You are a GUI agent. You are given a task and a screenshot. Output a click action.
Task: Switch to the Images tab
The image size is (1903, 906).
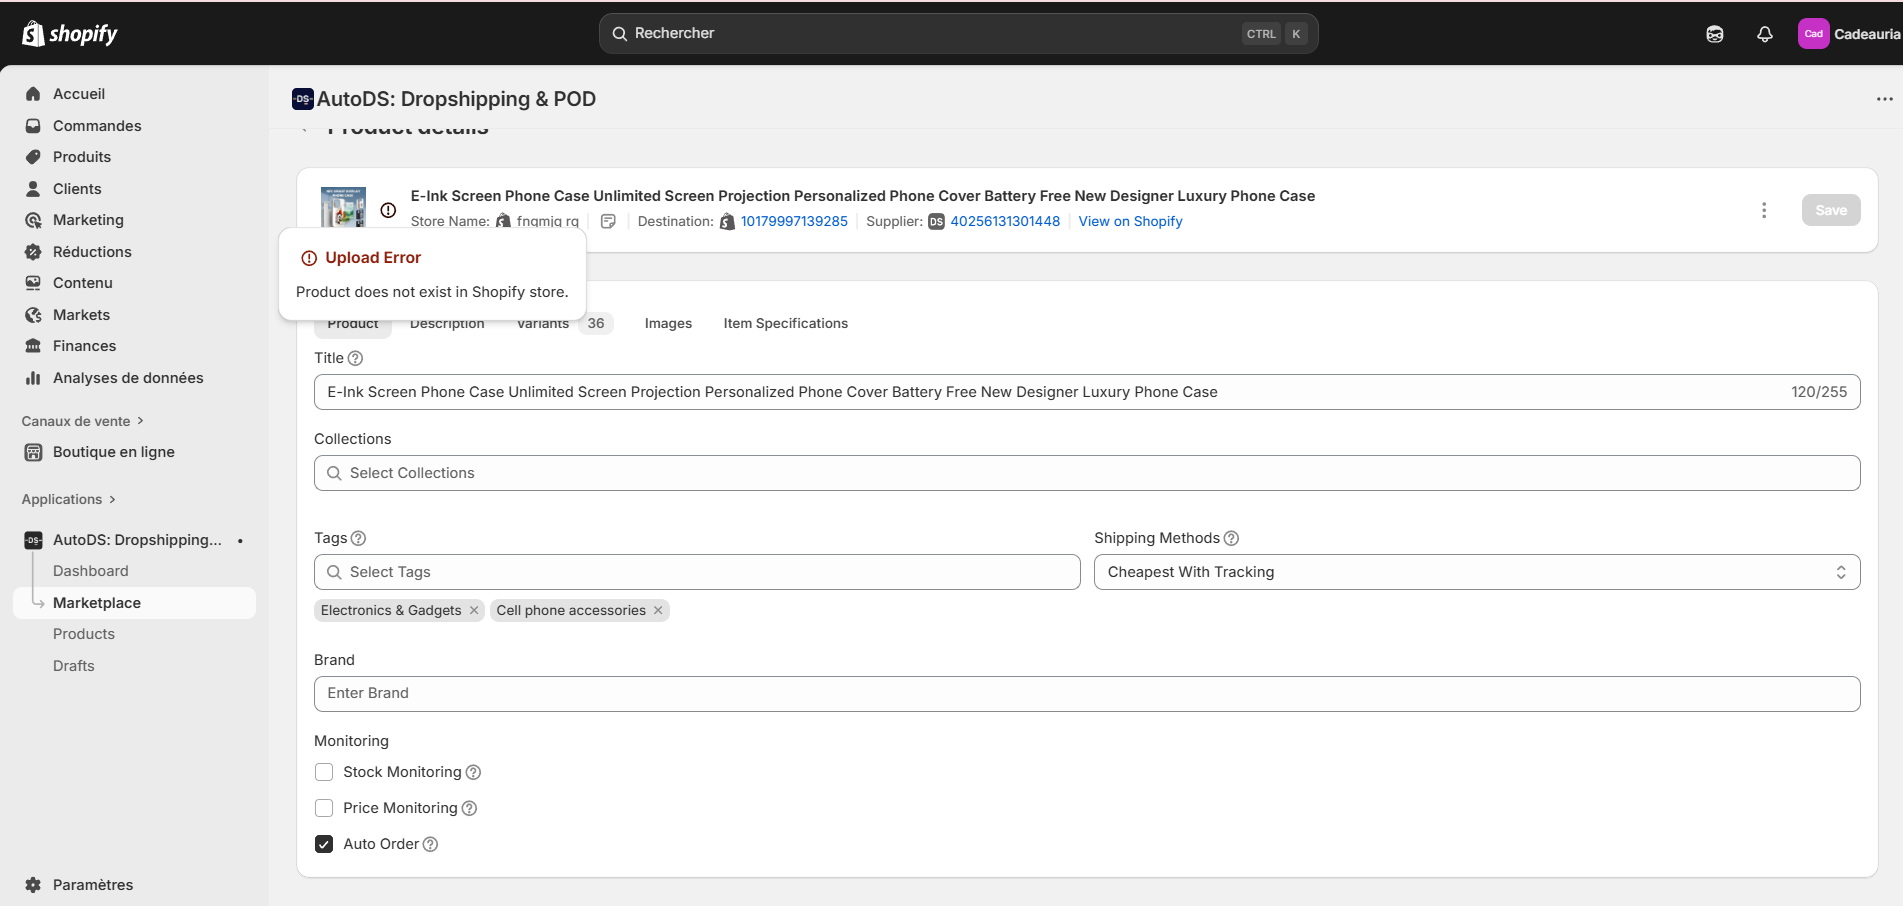click(668, 323)
